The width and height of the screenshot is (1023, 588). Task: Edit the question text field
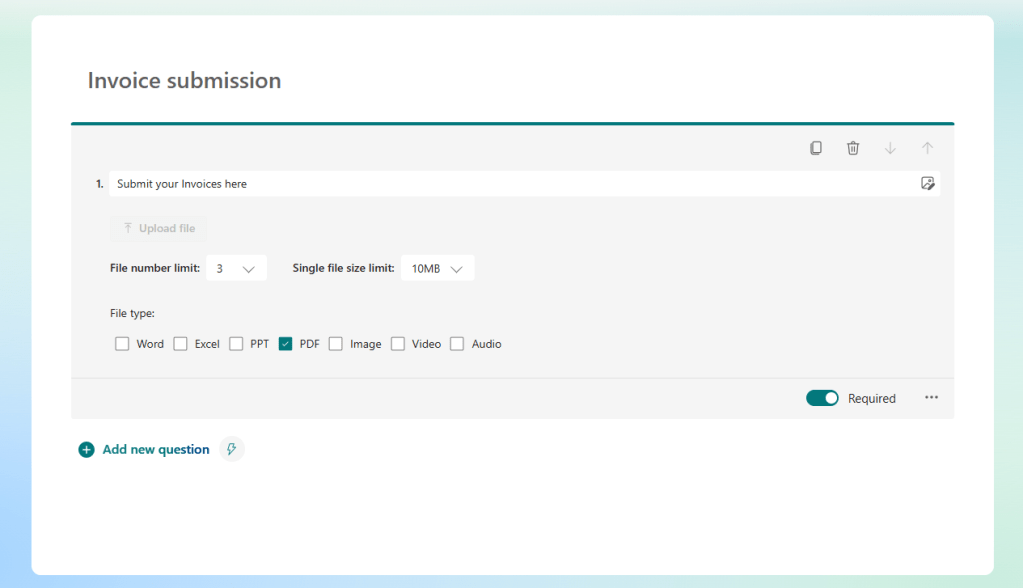click(x=400, y=183)
